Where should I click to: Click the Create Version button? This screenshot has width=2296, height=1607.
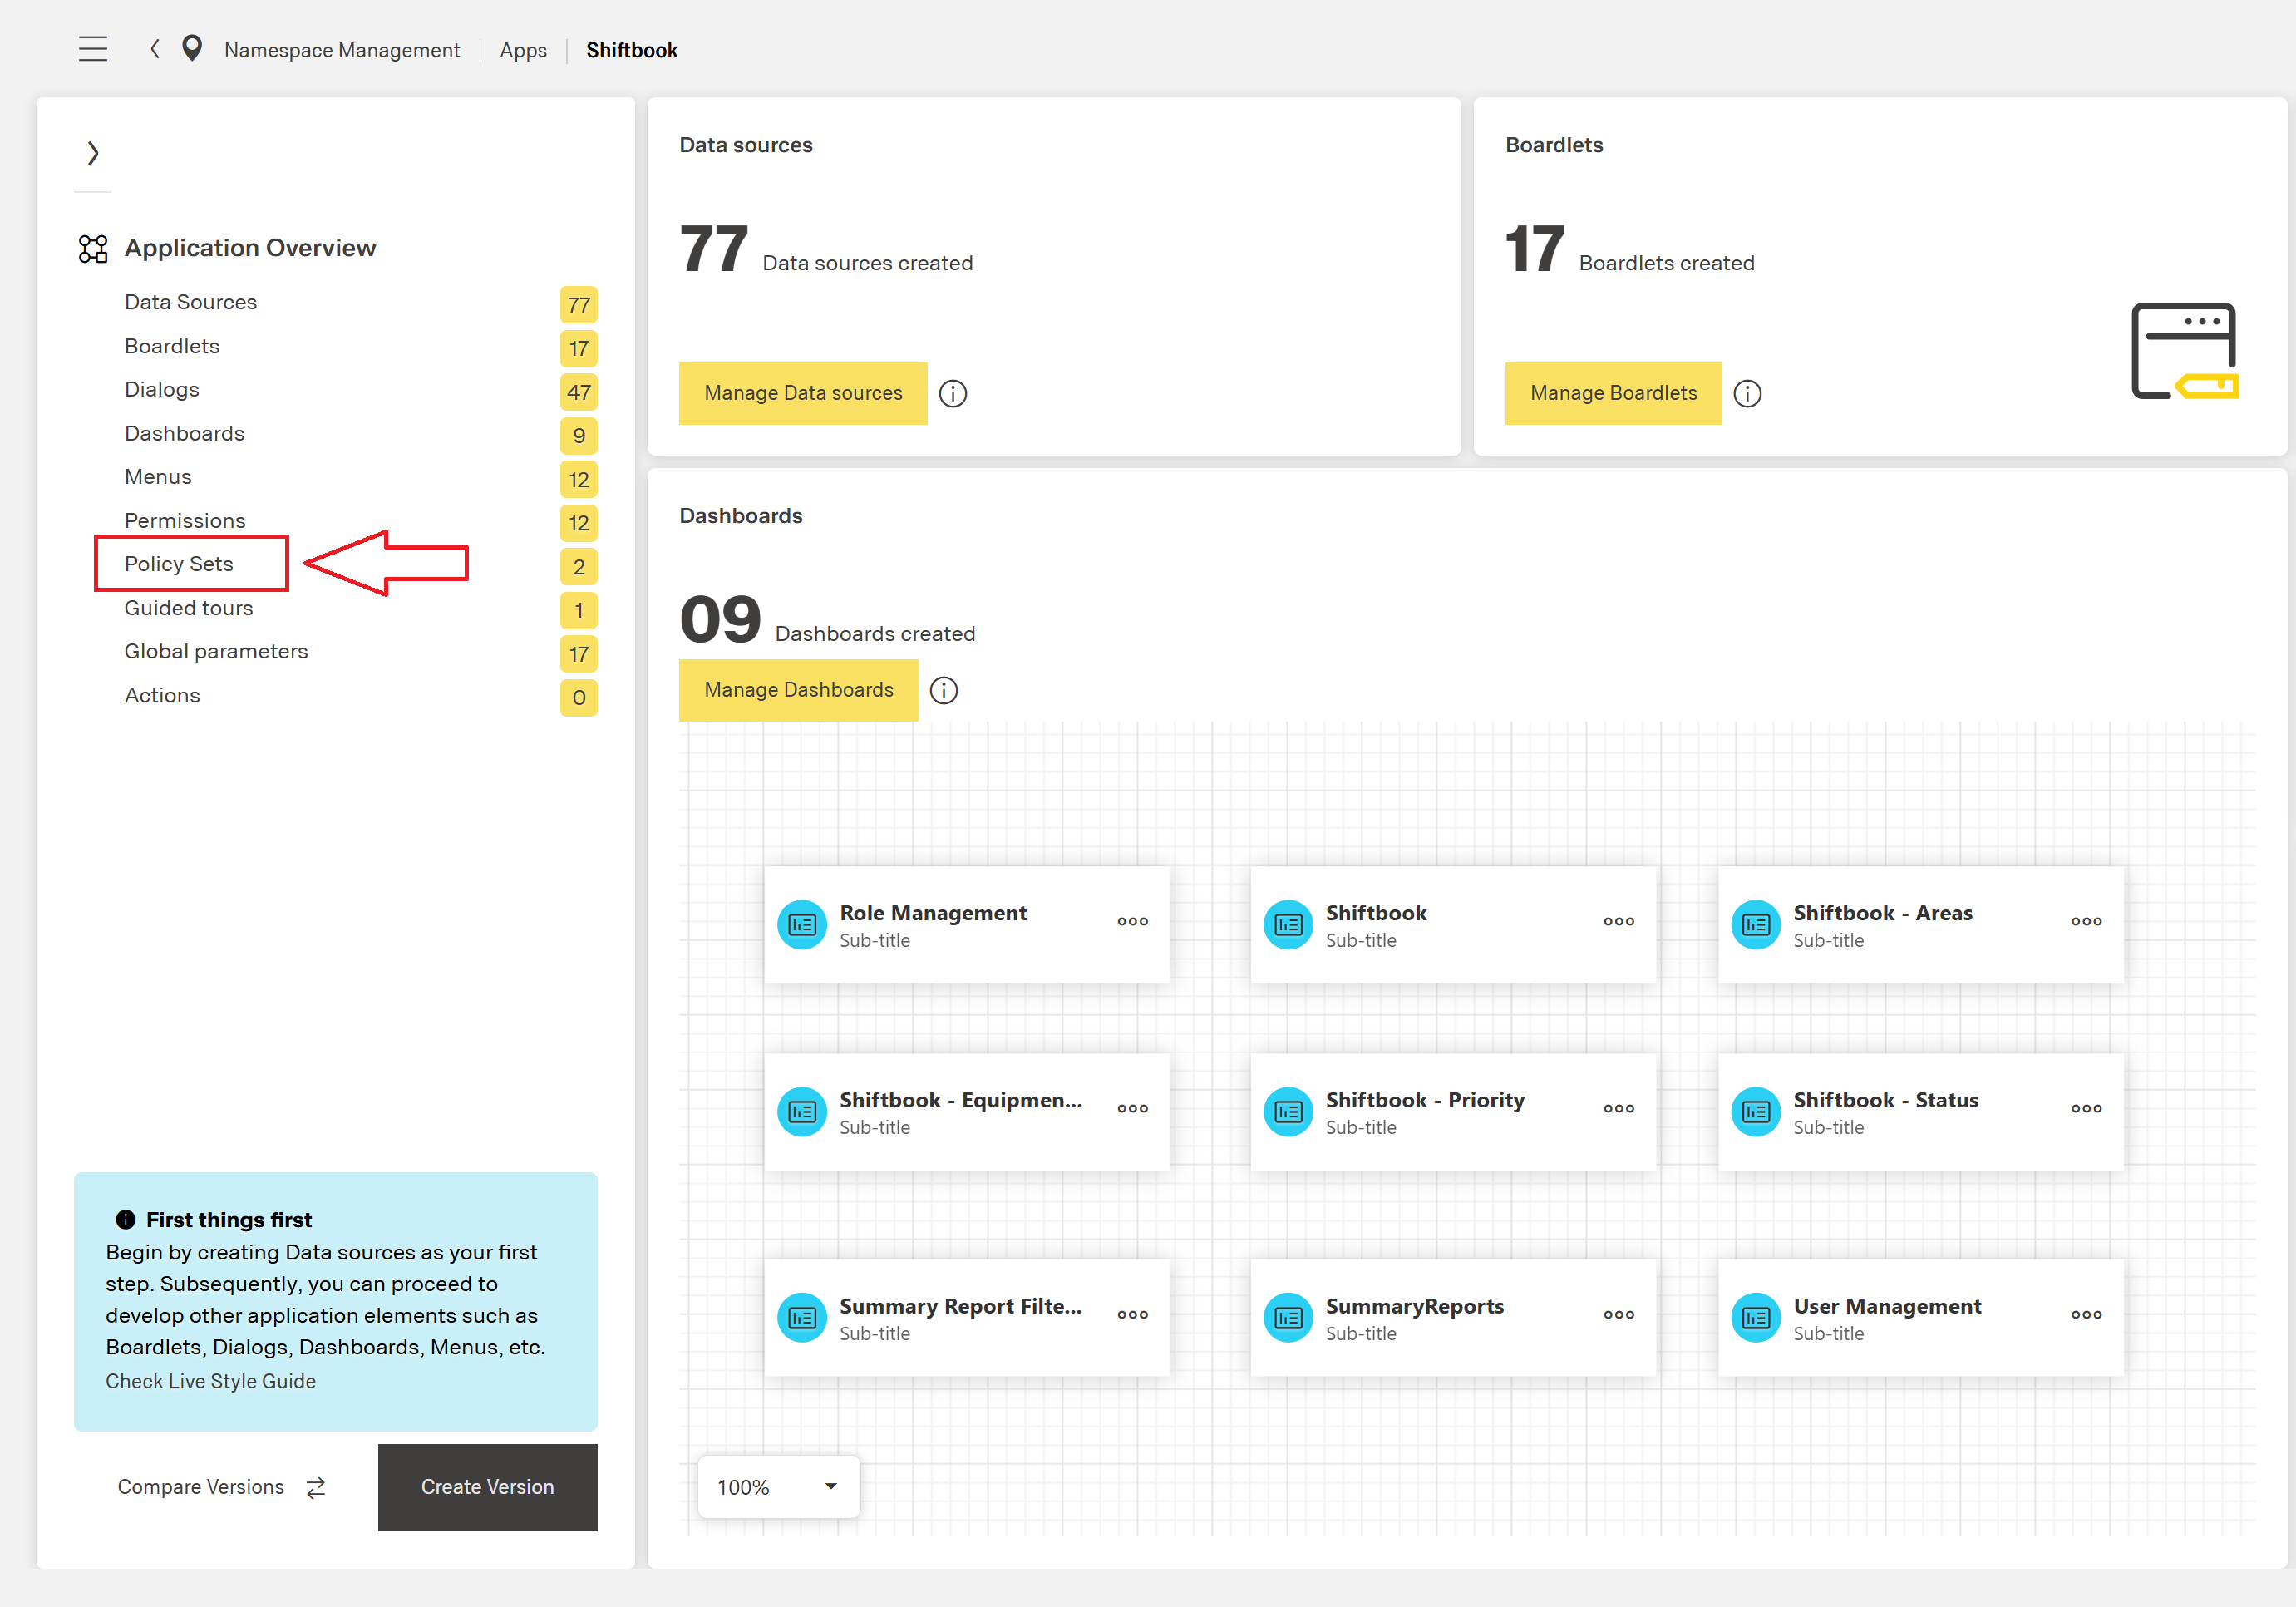click(x=487, y=1487)
